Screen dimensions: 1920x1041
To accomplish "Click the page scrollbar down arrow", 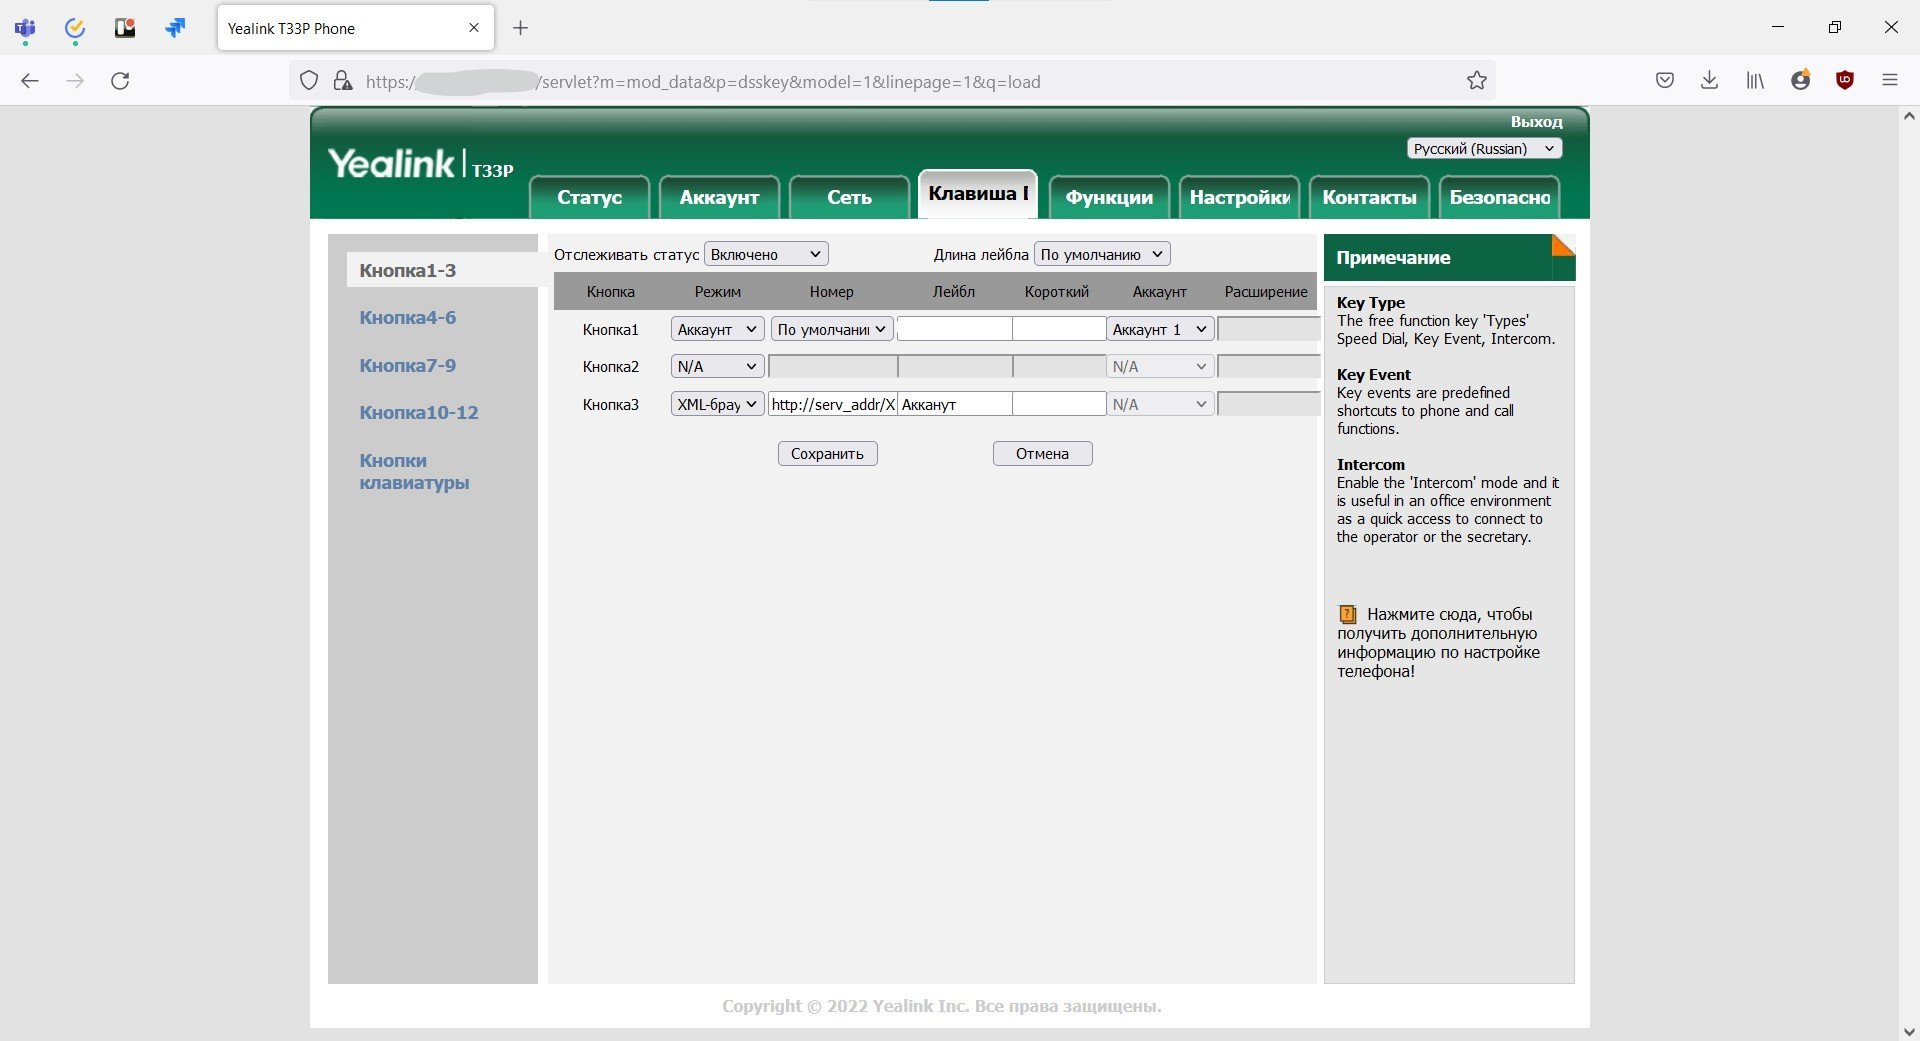I will [x=1909, y=1030].
